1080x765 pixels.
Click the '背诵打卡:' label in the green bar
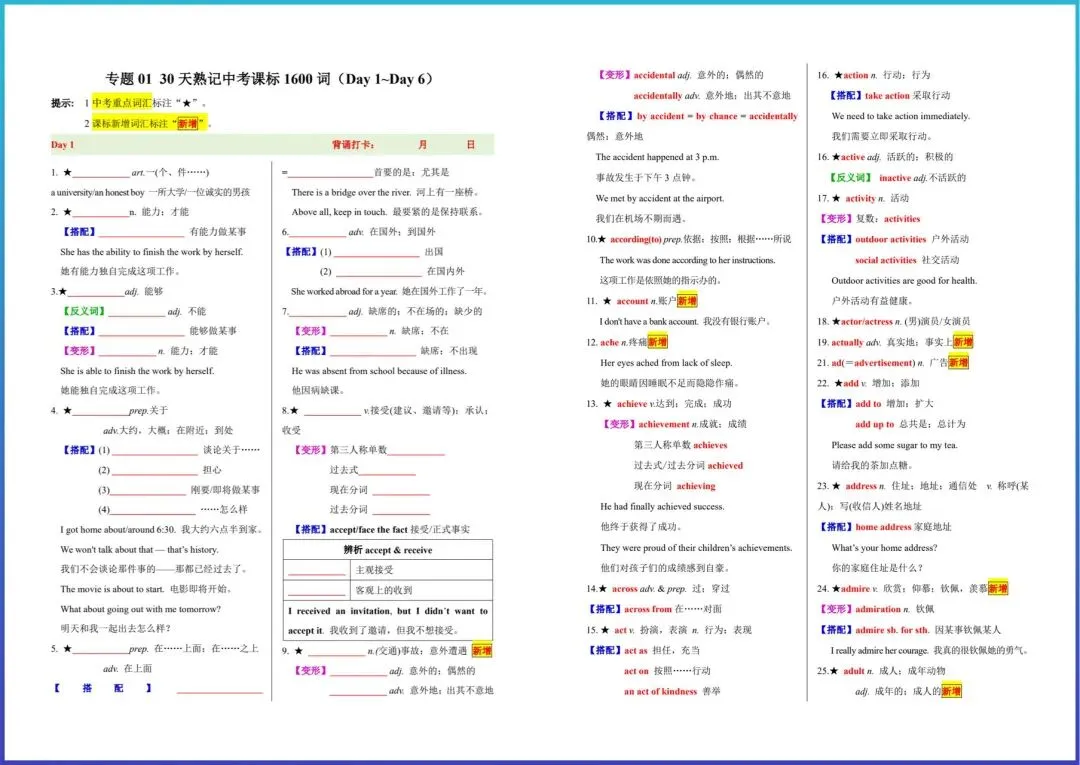click(353, 145)
